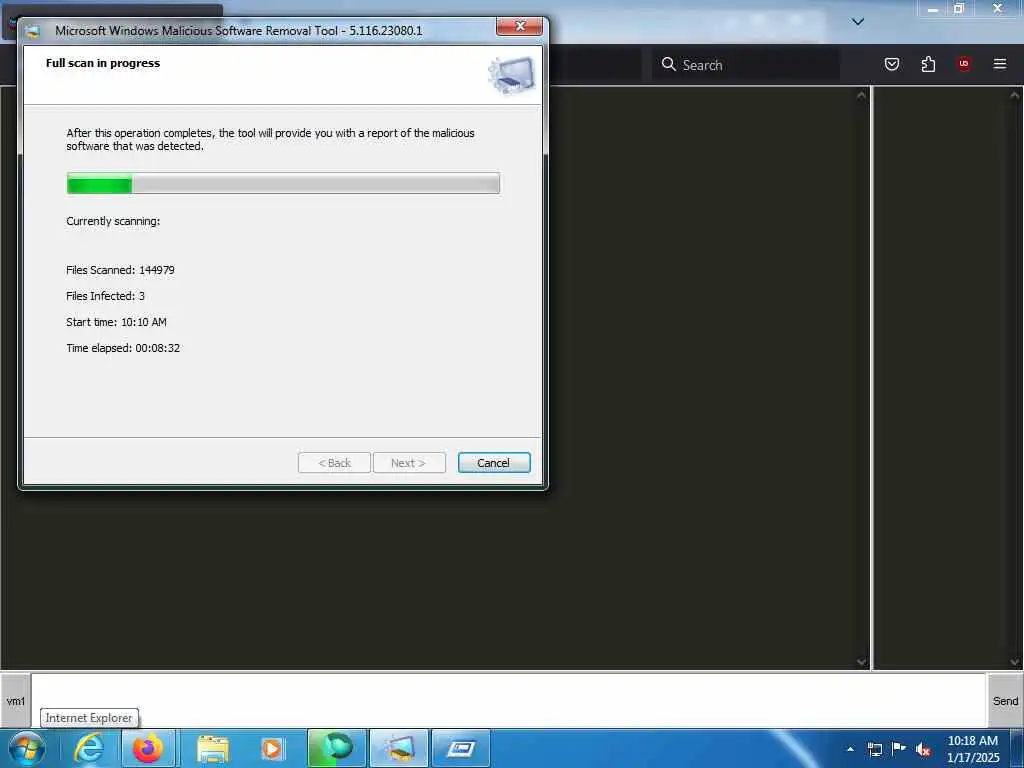Image resolution: width=1024 pixels, height=768 pixels.
Task: Click the disabled Back button
Action: pos(334,462)
